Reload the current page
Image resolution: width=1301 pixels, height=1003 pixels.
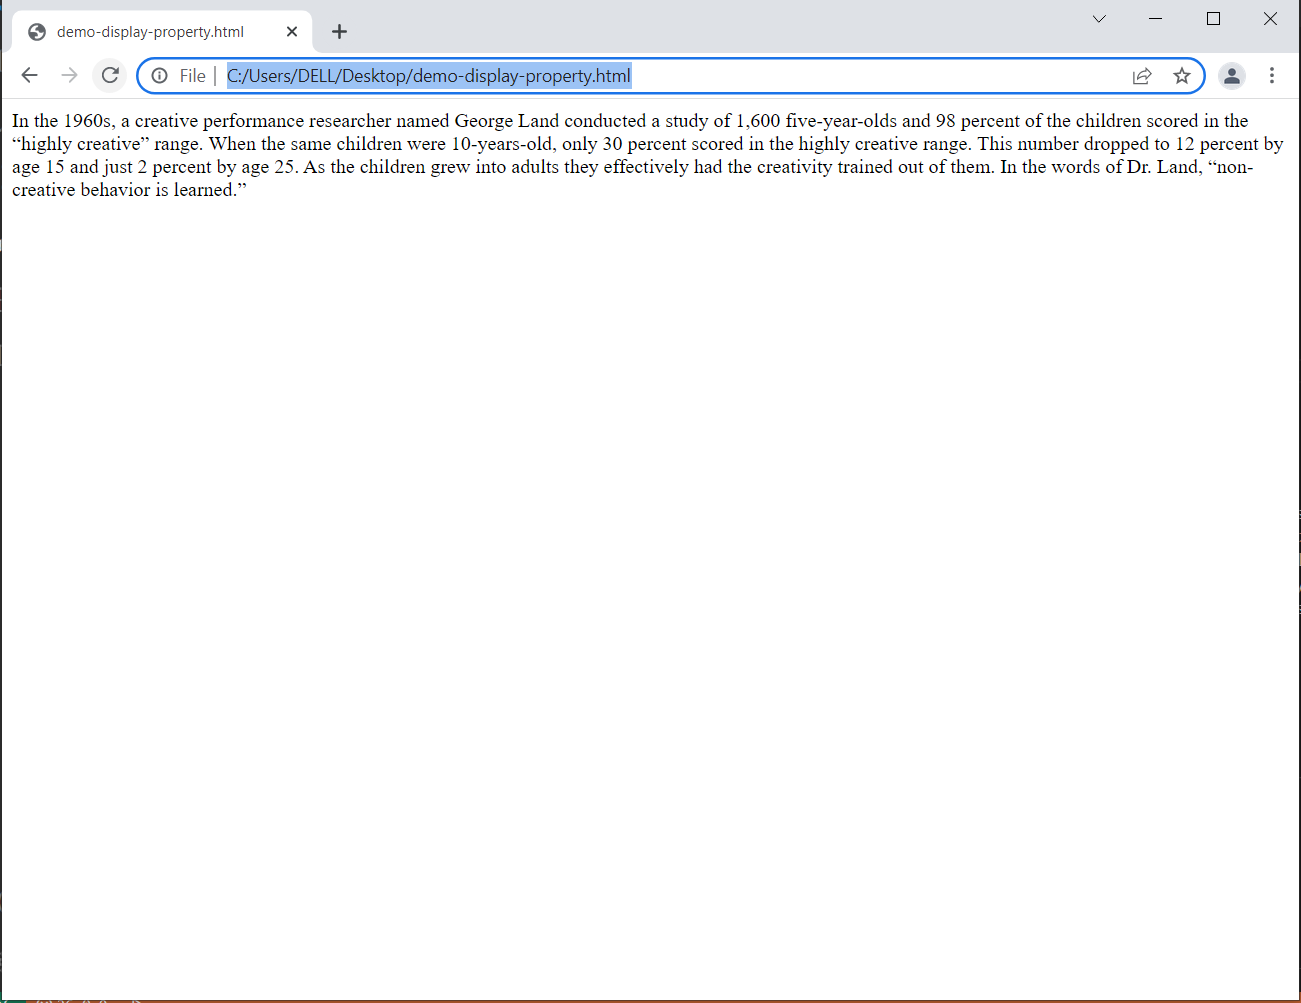(x=110, y=75)
